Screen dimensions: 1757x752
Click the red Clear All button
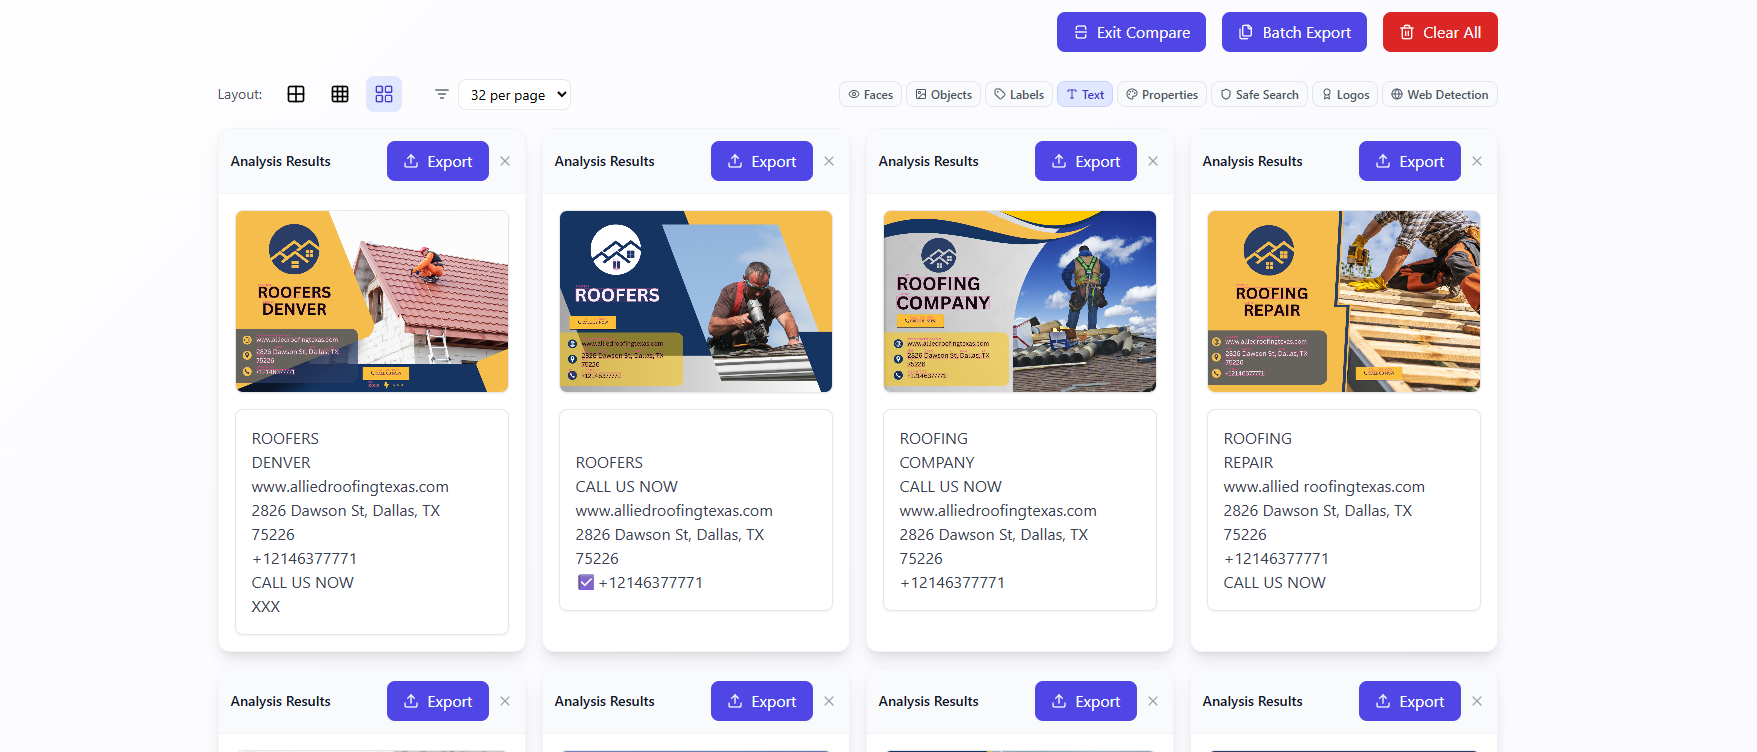pyautogui.click(x=1440, y=32)
